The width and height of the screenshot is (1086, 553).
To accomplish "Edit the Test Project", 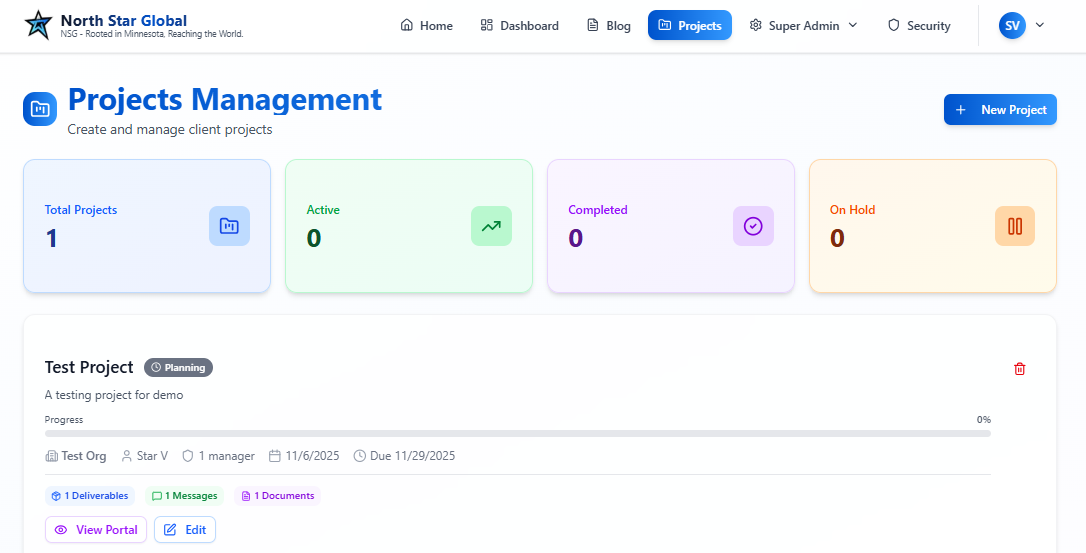I will coord(185,530).
